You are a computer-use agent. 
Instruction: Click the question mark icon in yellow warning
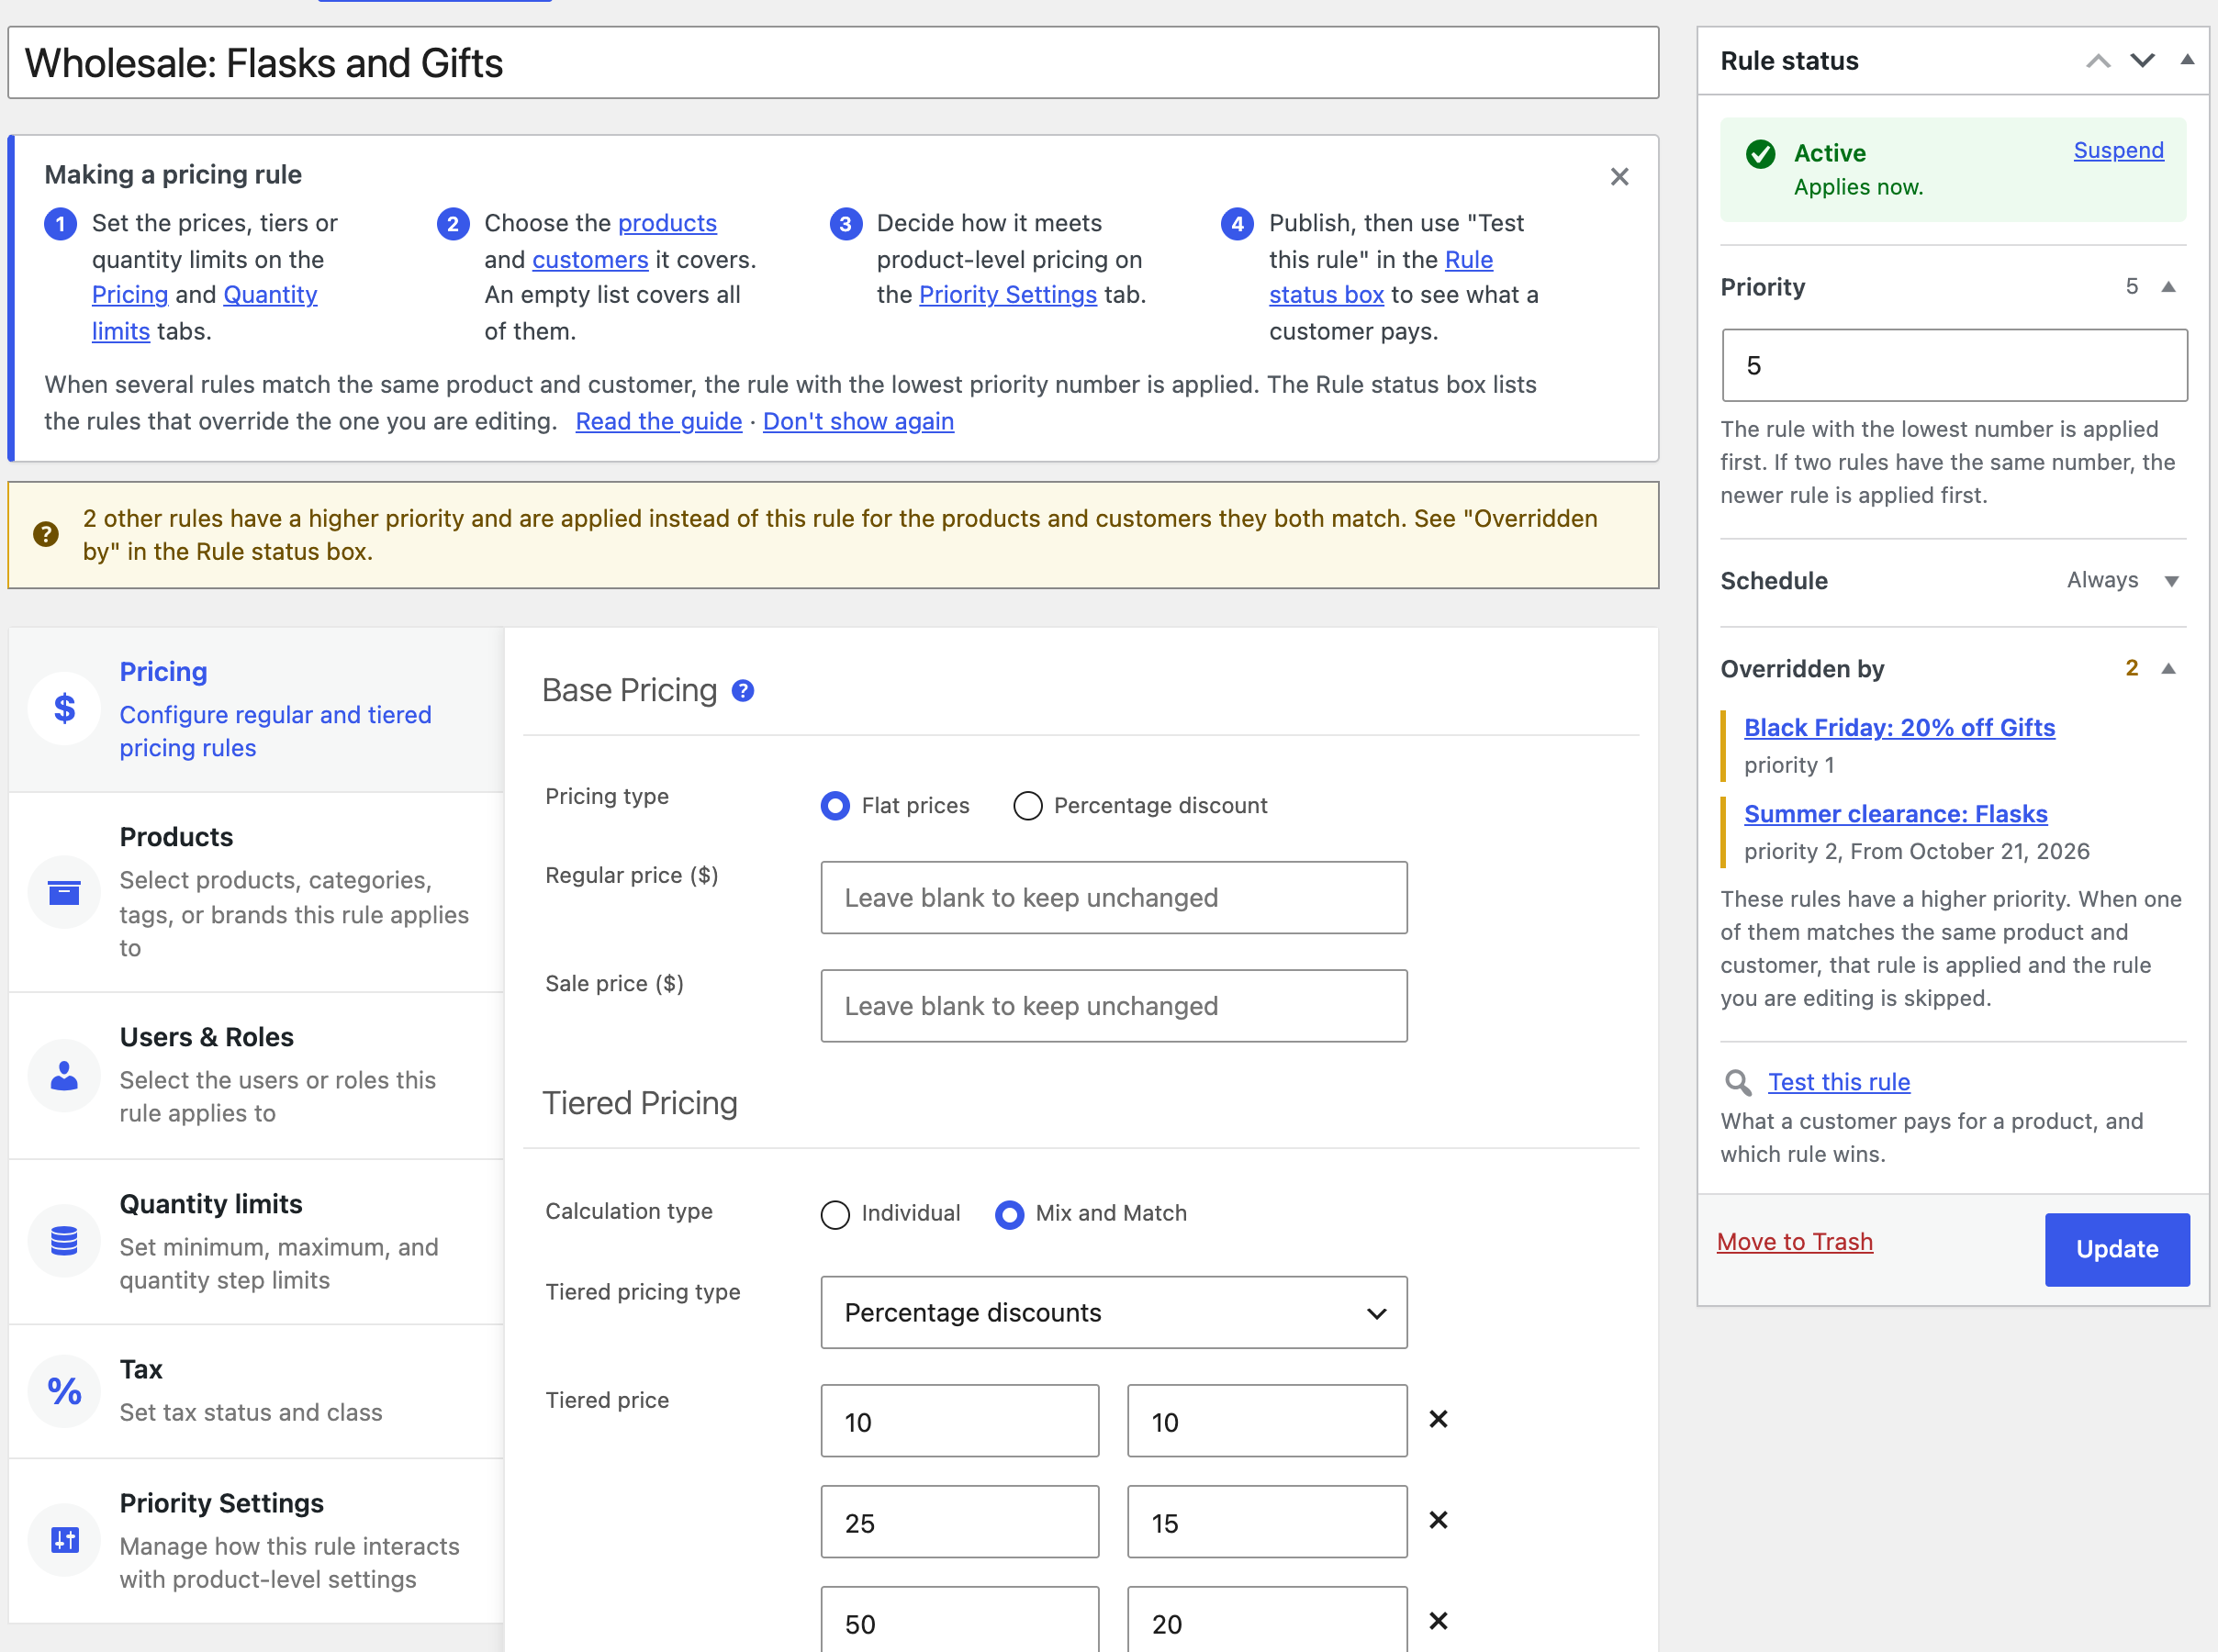[46, 535]
